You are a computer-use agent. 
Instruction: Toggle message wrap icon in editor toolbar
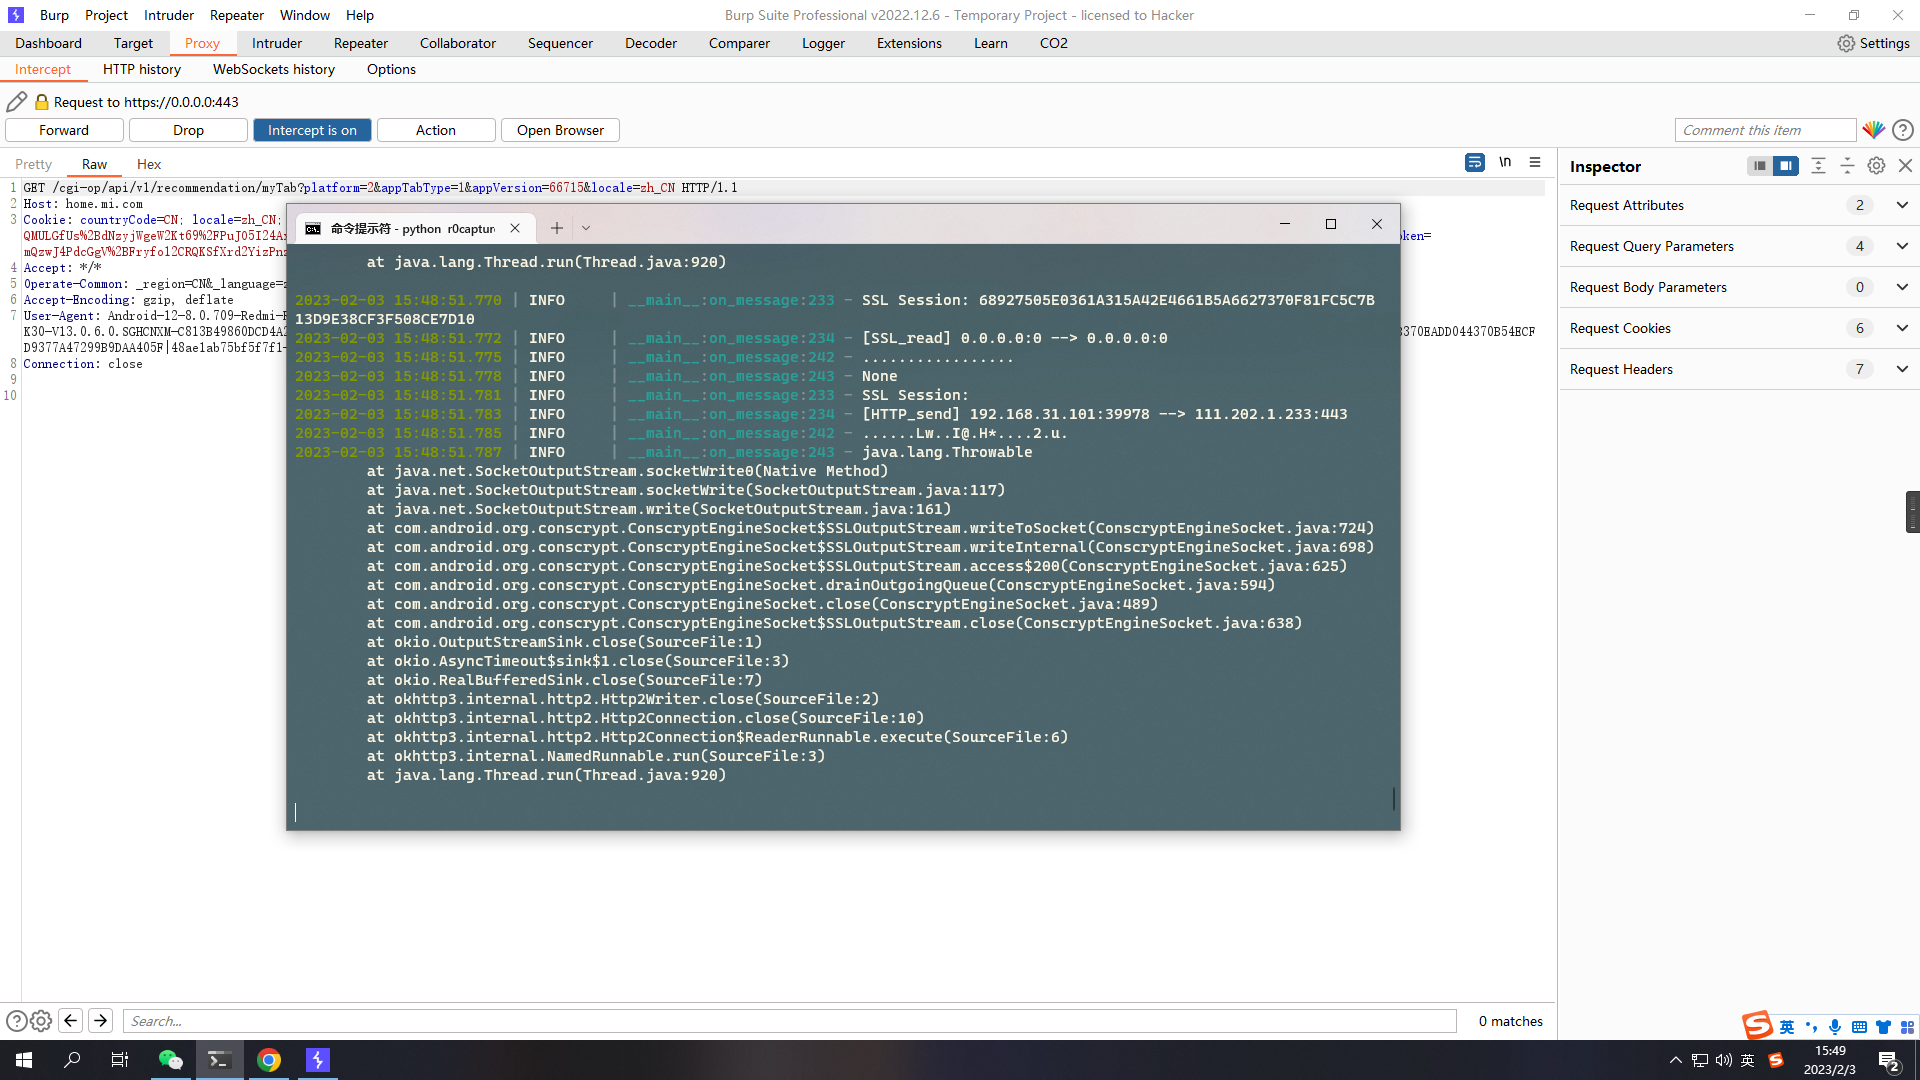tap(1475, 163)
